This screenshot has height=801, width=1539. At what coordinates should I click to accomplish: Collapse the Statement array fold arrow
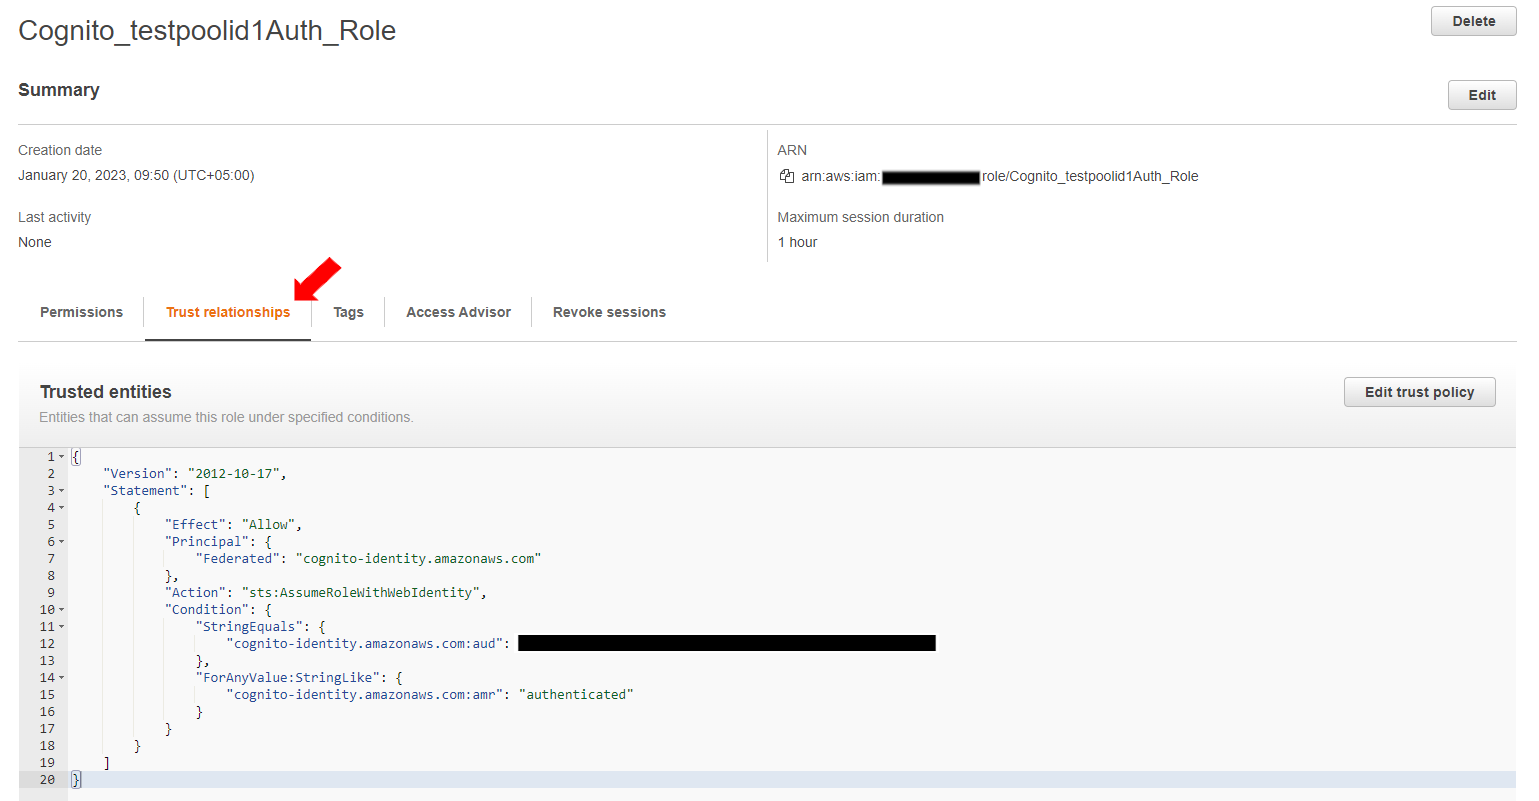click(61, 491)
